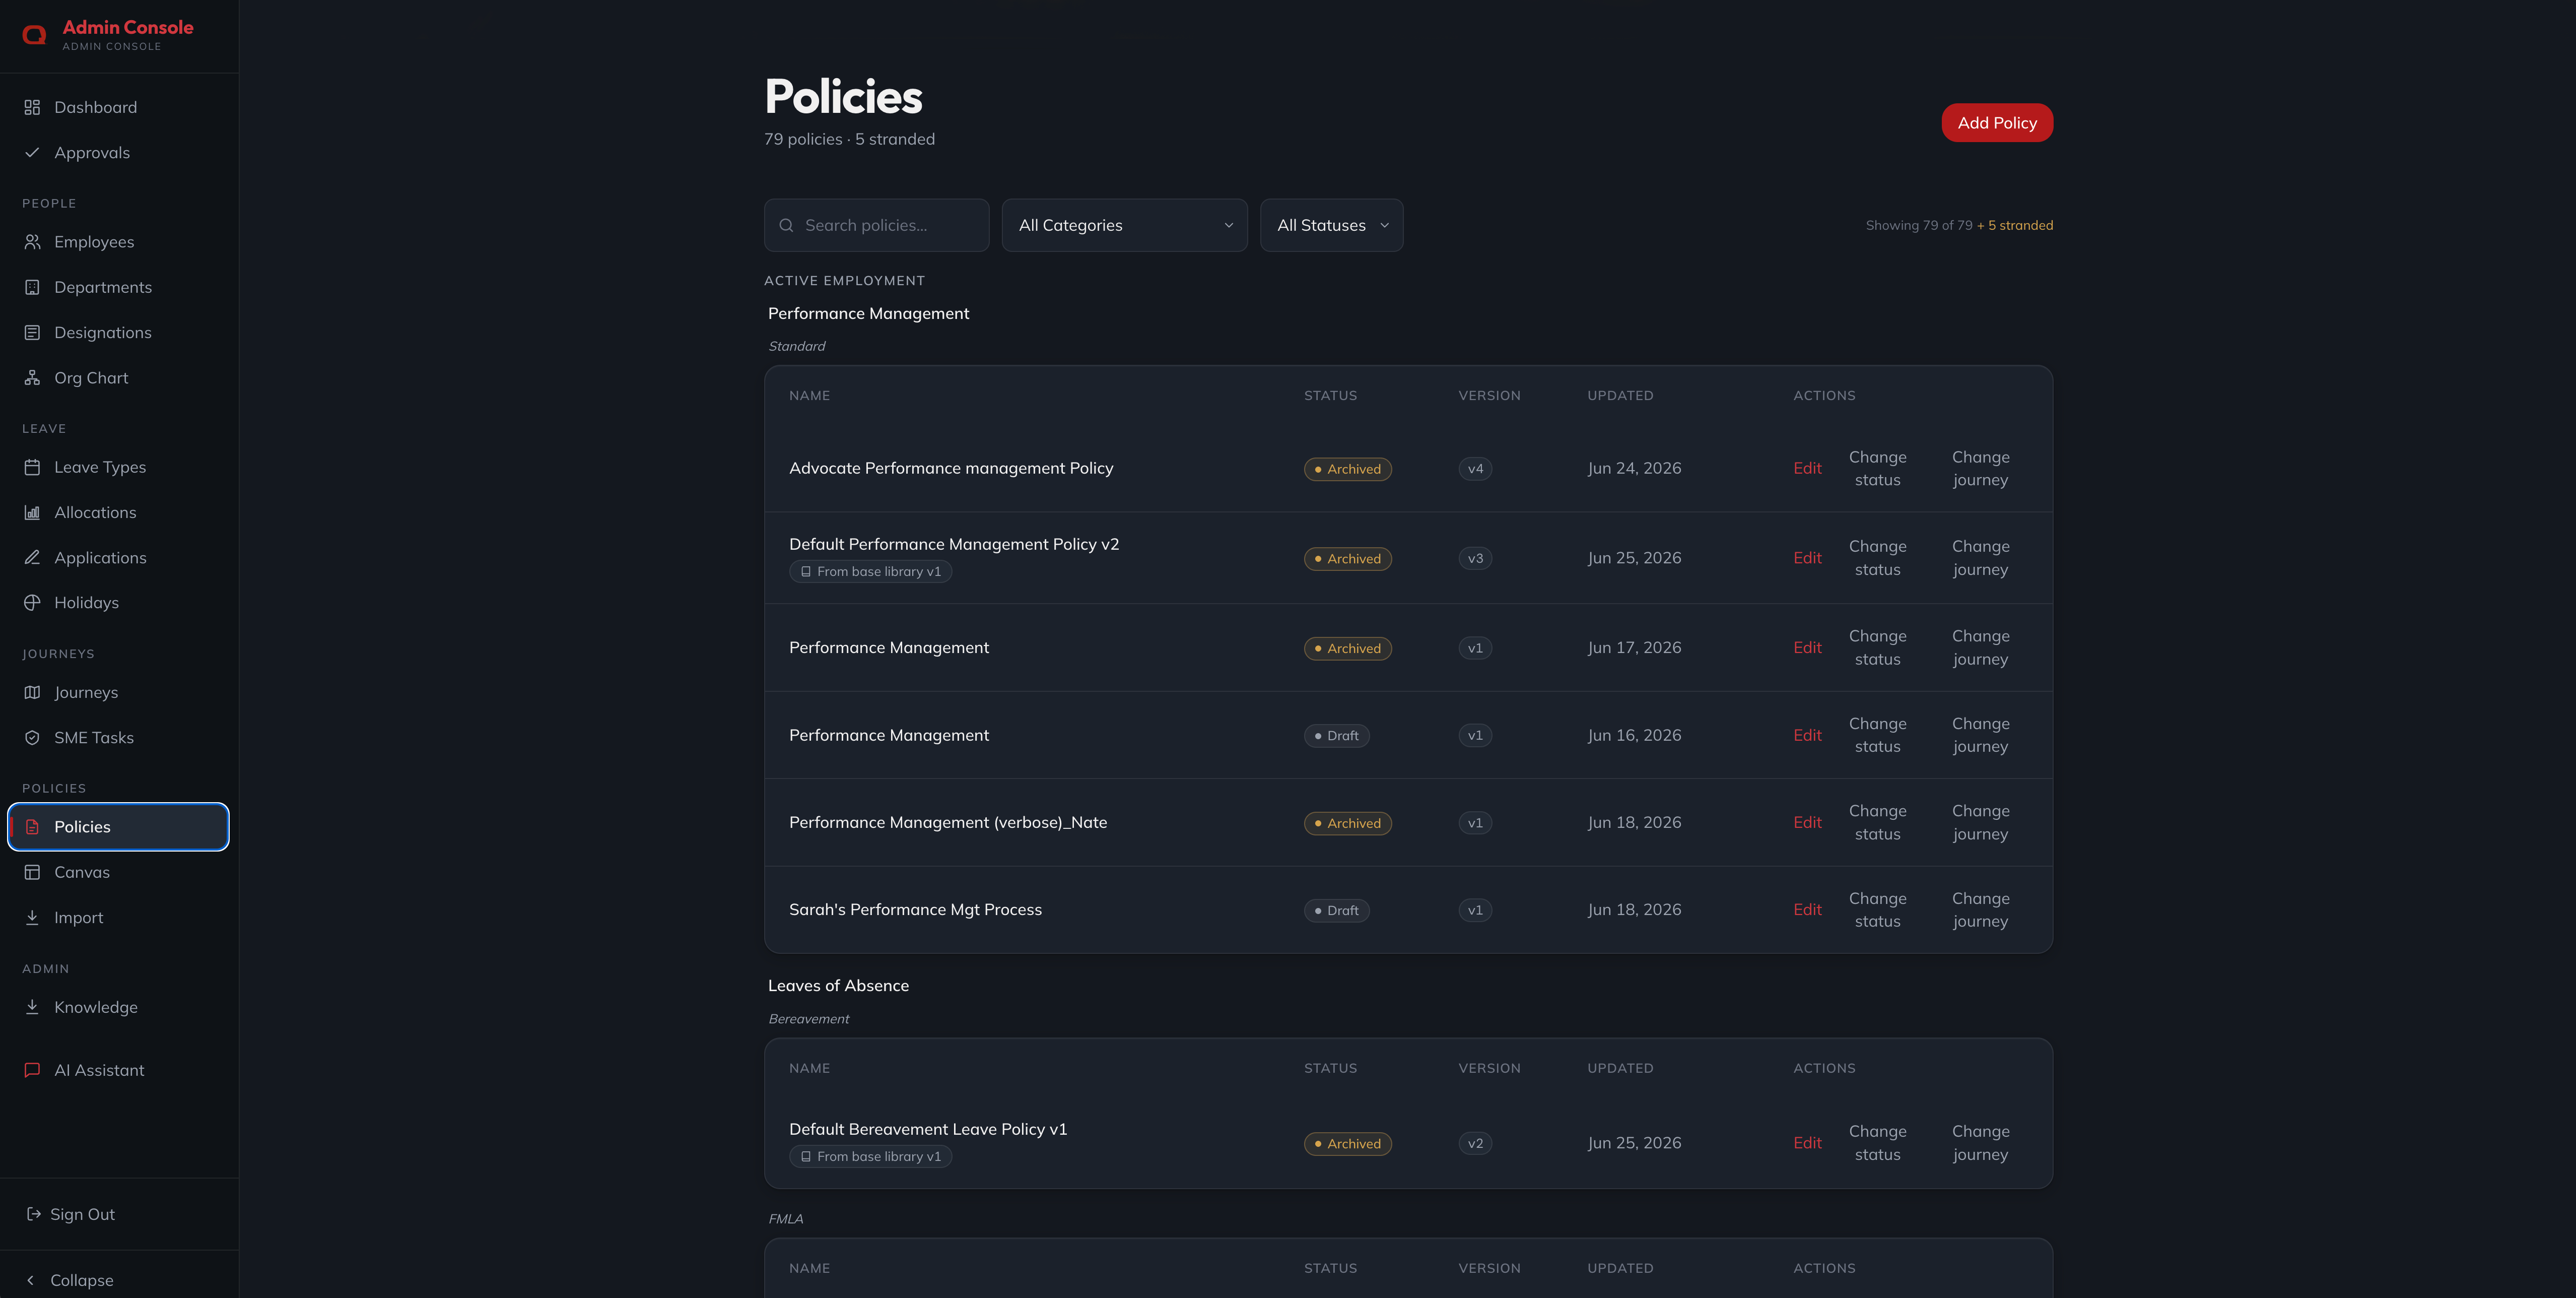This screenshot has height=1298, width=2576.
Task: Click the Allocations bar chart icon
Action: pos(32,512)
